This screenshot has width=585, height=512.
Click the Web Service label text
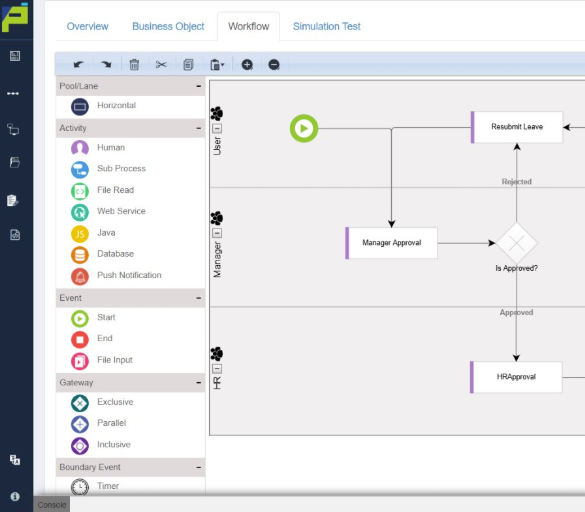[121, 211]
